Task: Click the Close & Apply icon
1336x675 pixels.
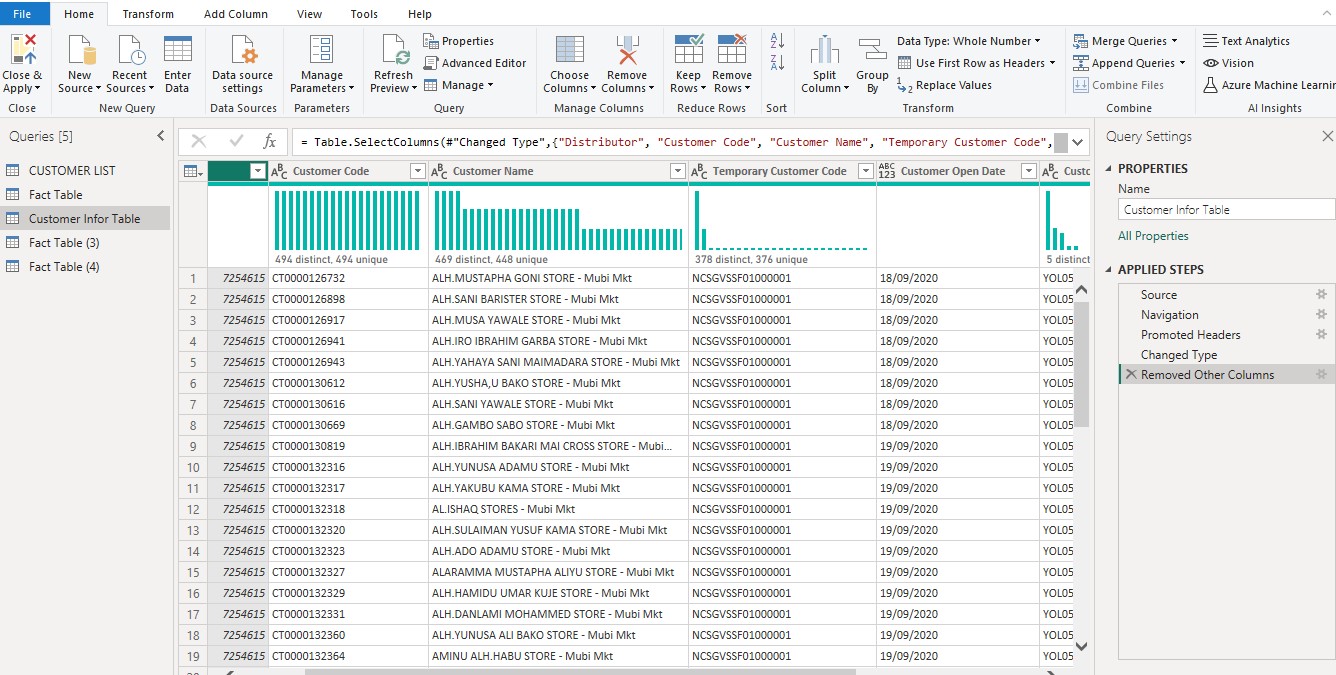Action: pyautogui.click(x=22, y=49)
